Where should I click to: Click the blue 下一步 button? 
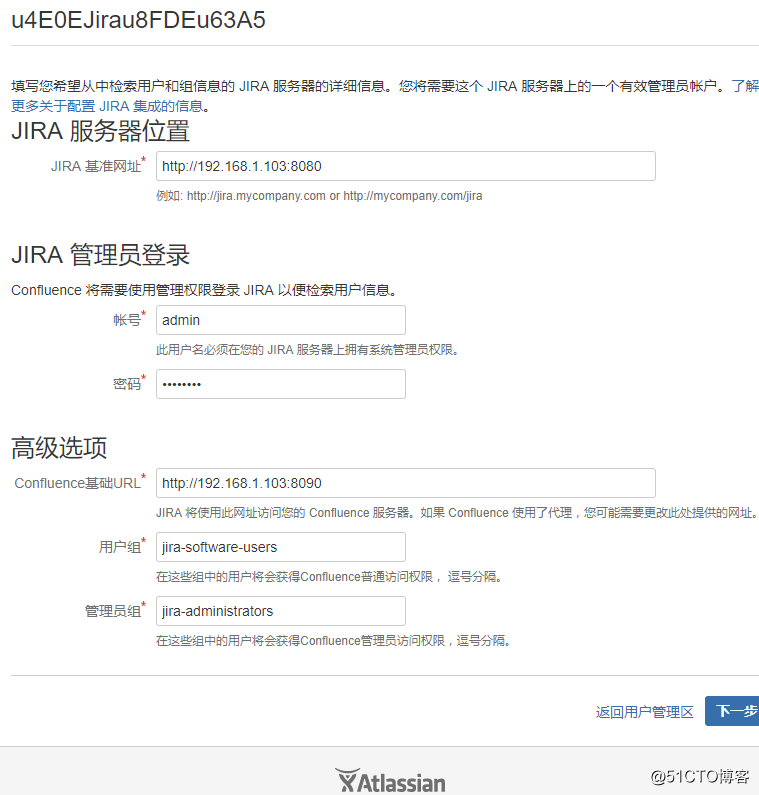coord(732,711)
